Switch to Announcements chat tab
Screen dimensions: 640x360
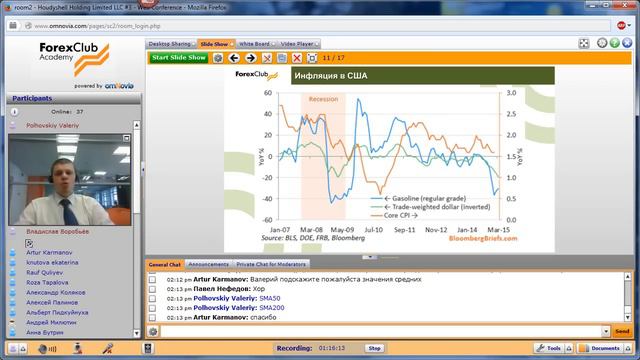pyautogui.click(x=208, y=264)
